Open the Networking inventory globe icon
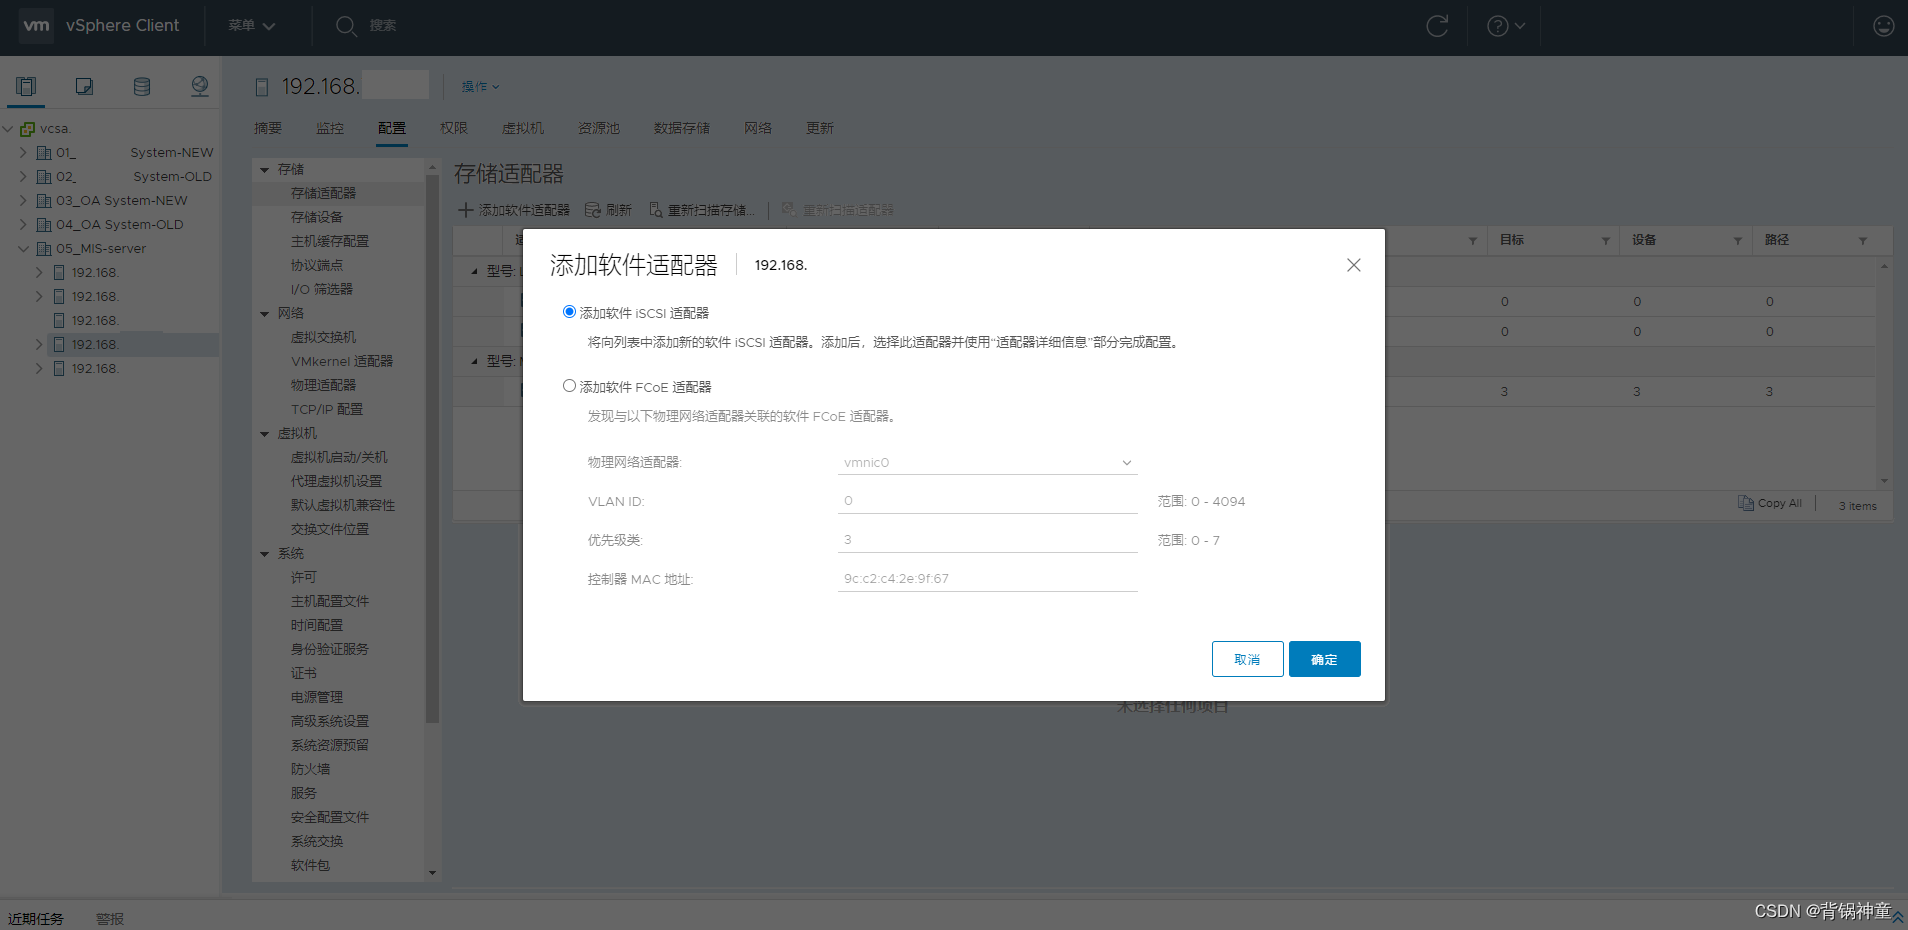The height and width of the screenshot is (930, 1908). [199, 86]
